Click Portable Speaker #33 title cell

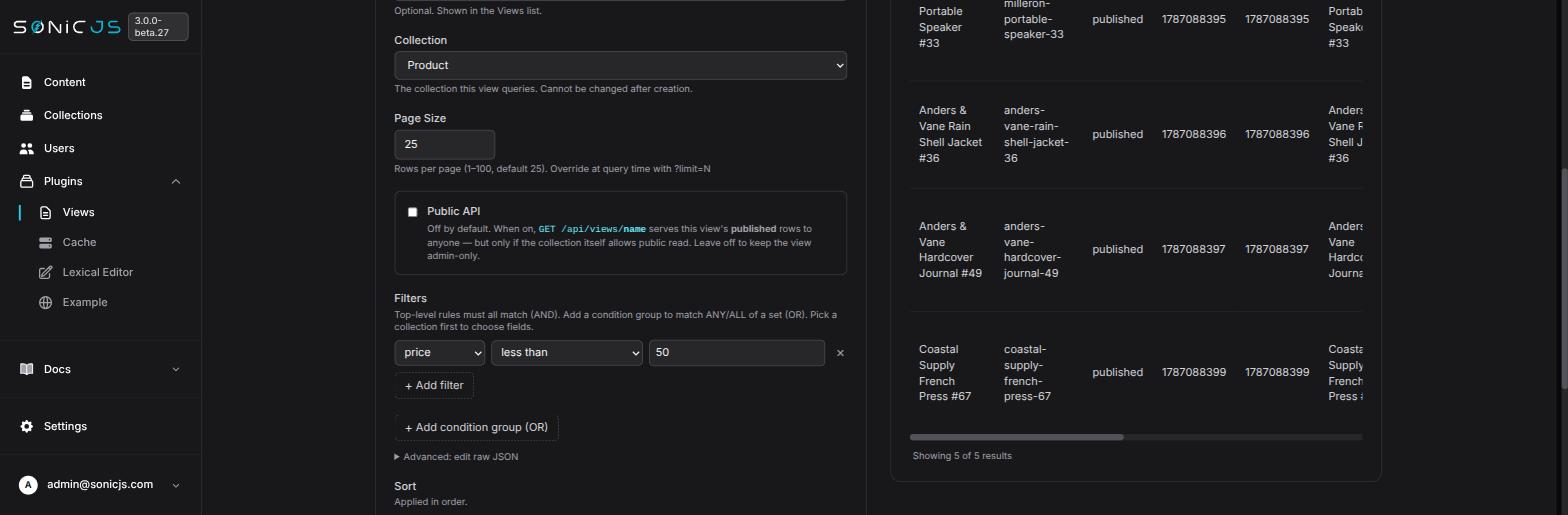940,27
